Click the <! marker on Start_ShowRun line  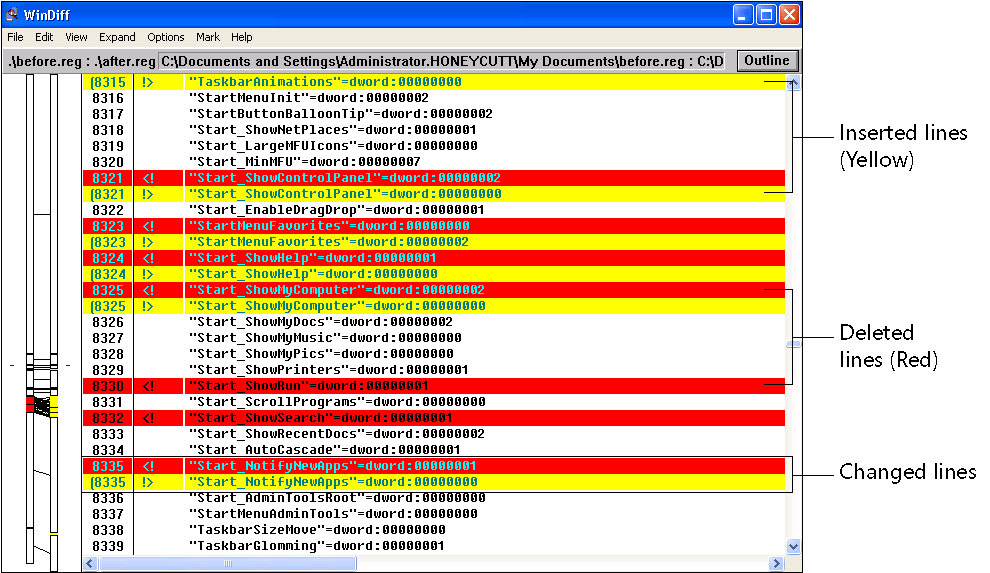pyautogui.click(x=148, y=386)
